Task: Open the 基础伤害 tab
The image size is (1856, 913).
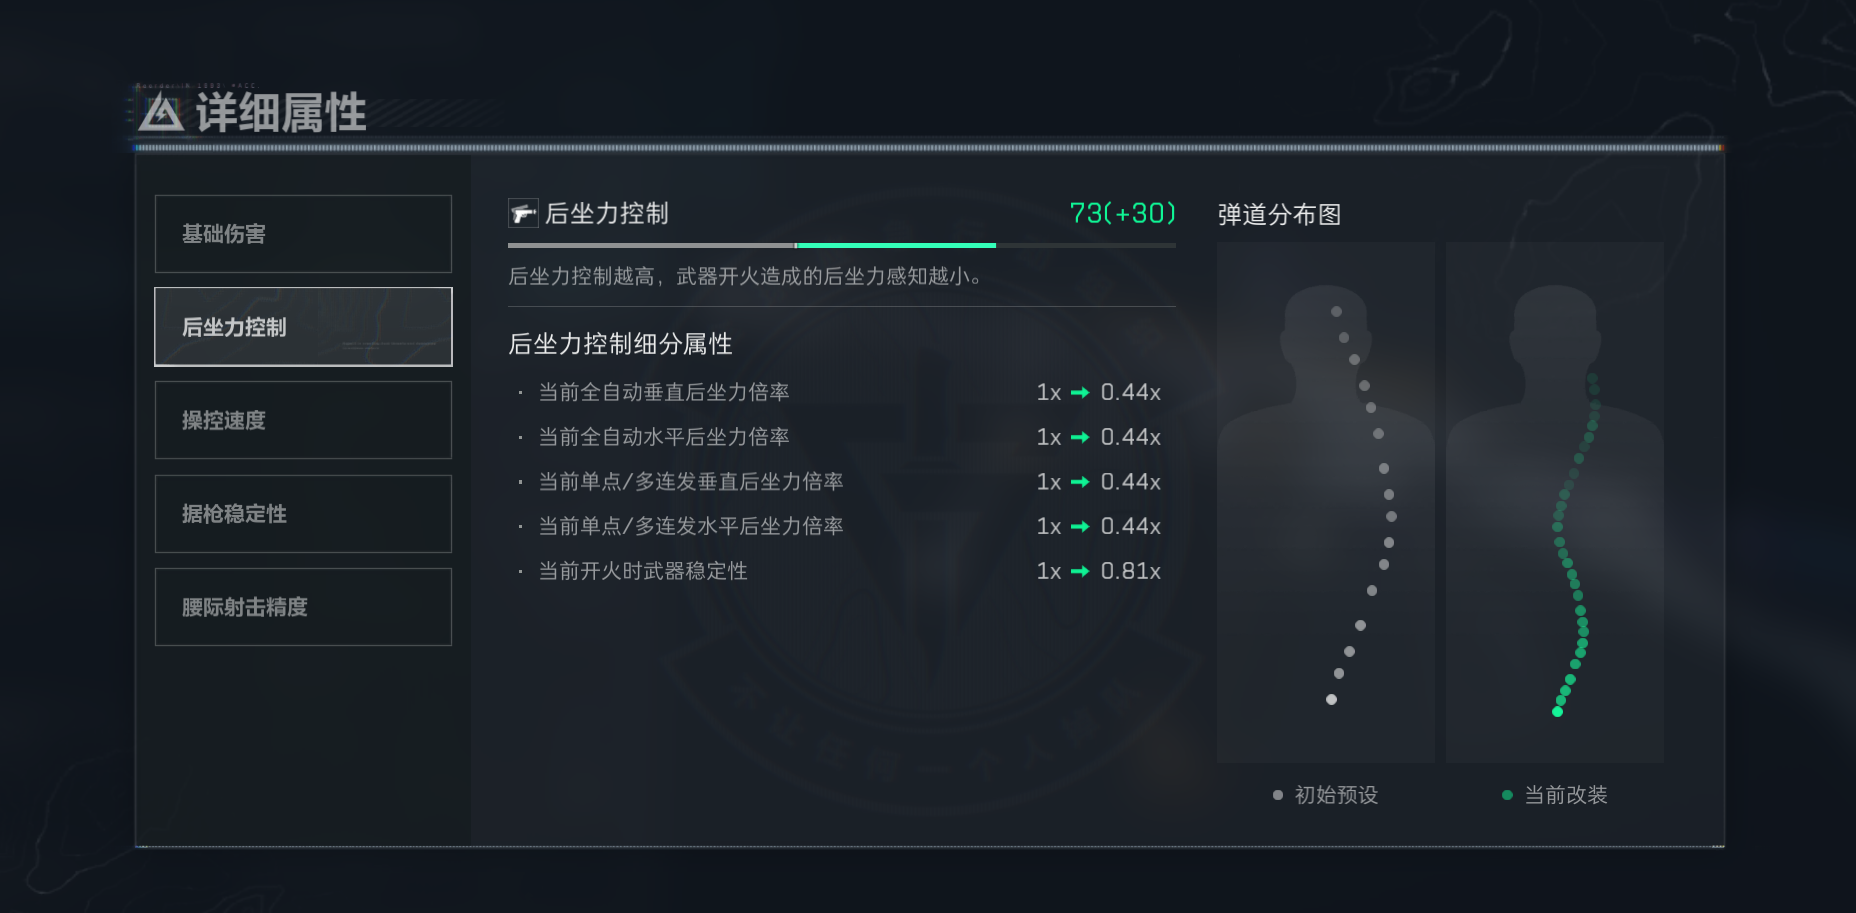Action: click(x=303, y=234)
